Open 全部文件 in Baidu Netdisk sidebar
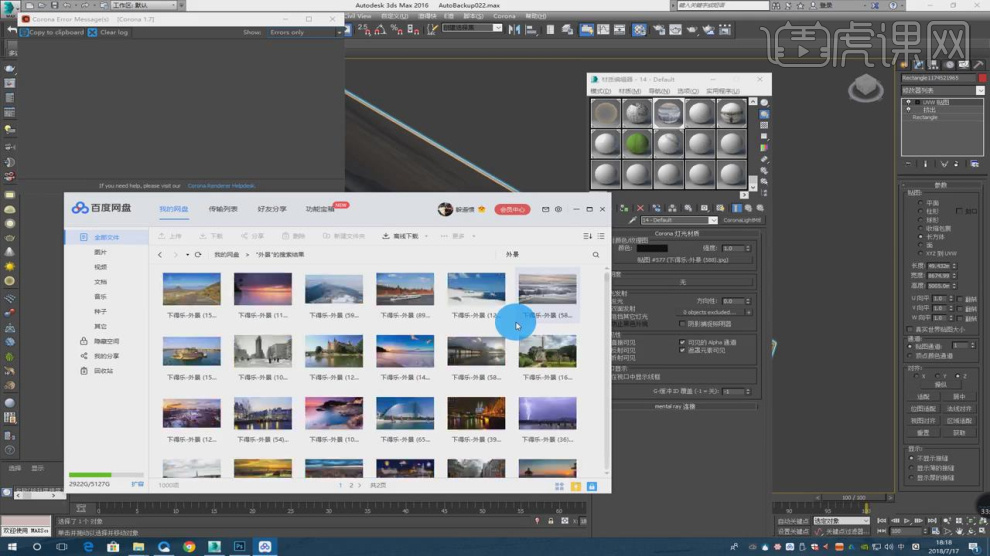Viewport: 990px width, 556px height. point(106,237)
